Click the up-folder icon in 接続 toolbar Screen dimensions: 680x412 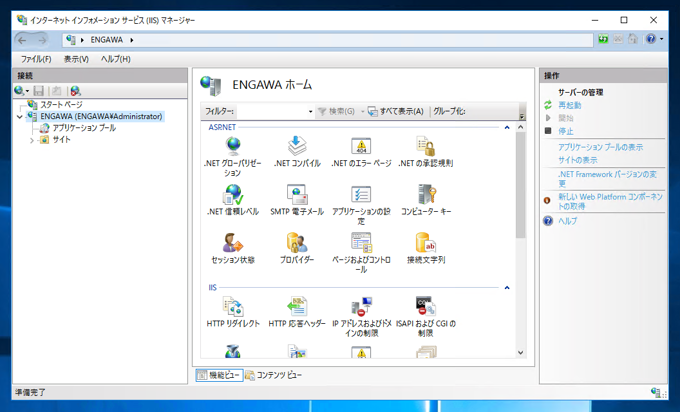[x=56, y=91]
